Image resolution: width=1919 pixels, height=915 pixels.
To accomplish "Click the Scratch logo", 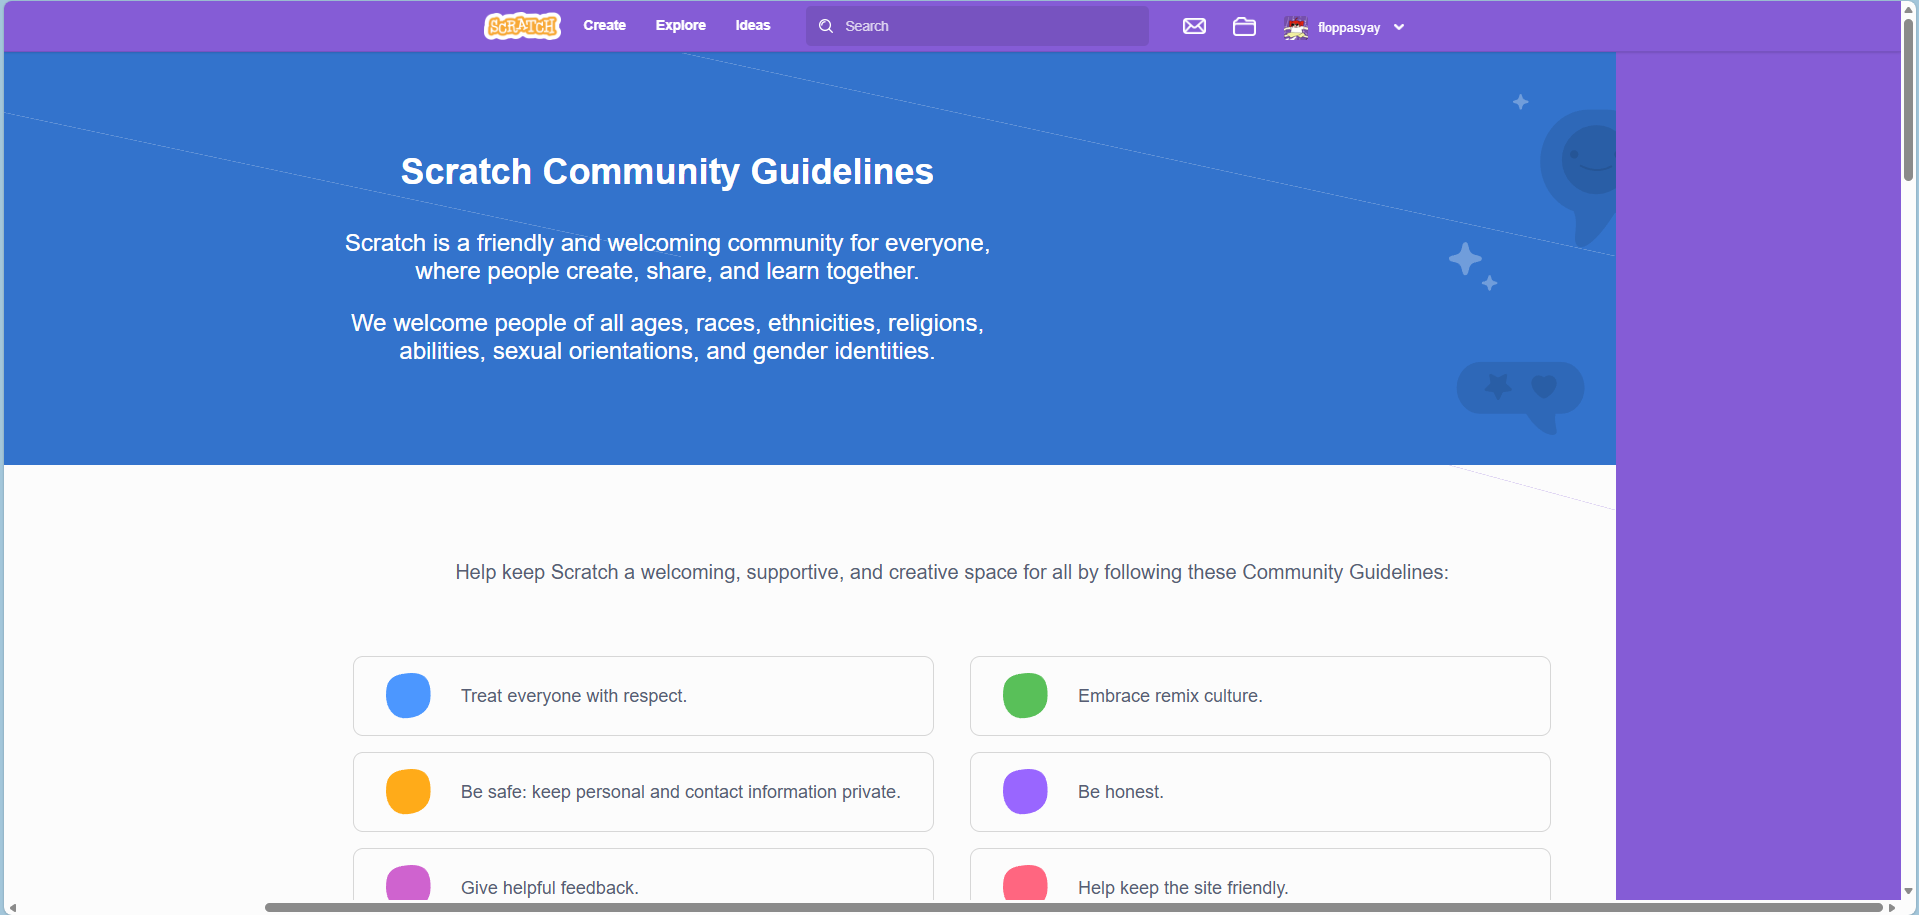I will coord(522,26).
